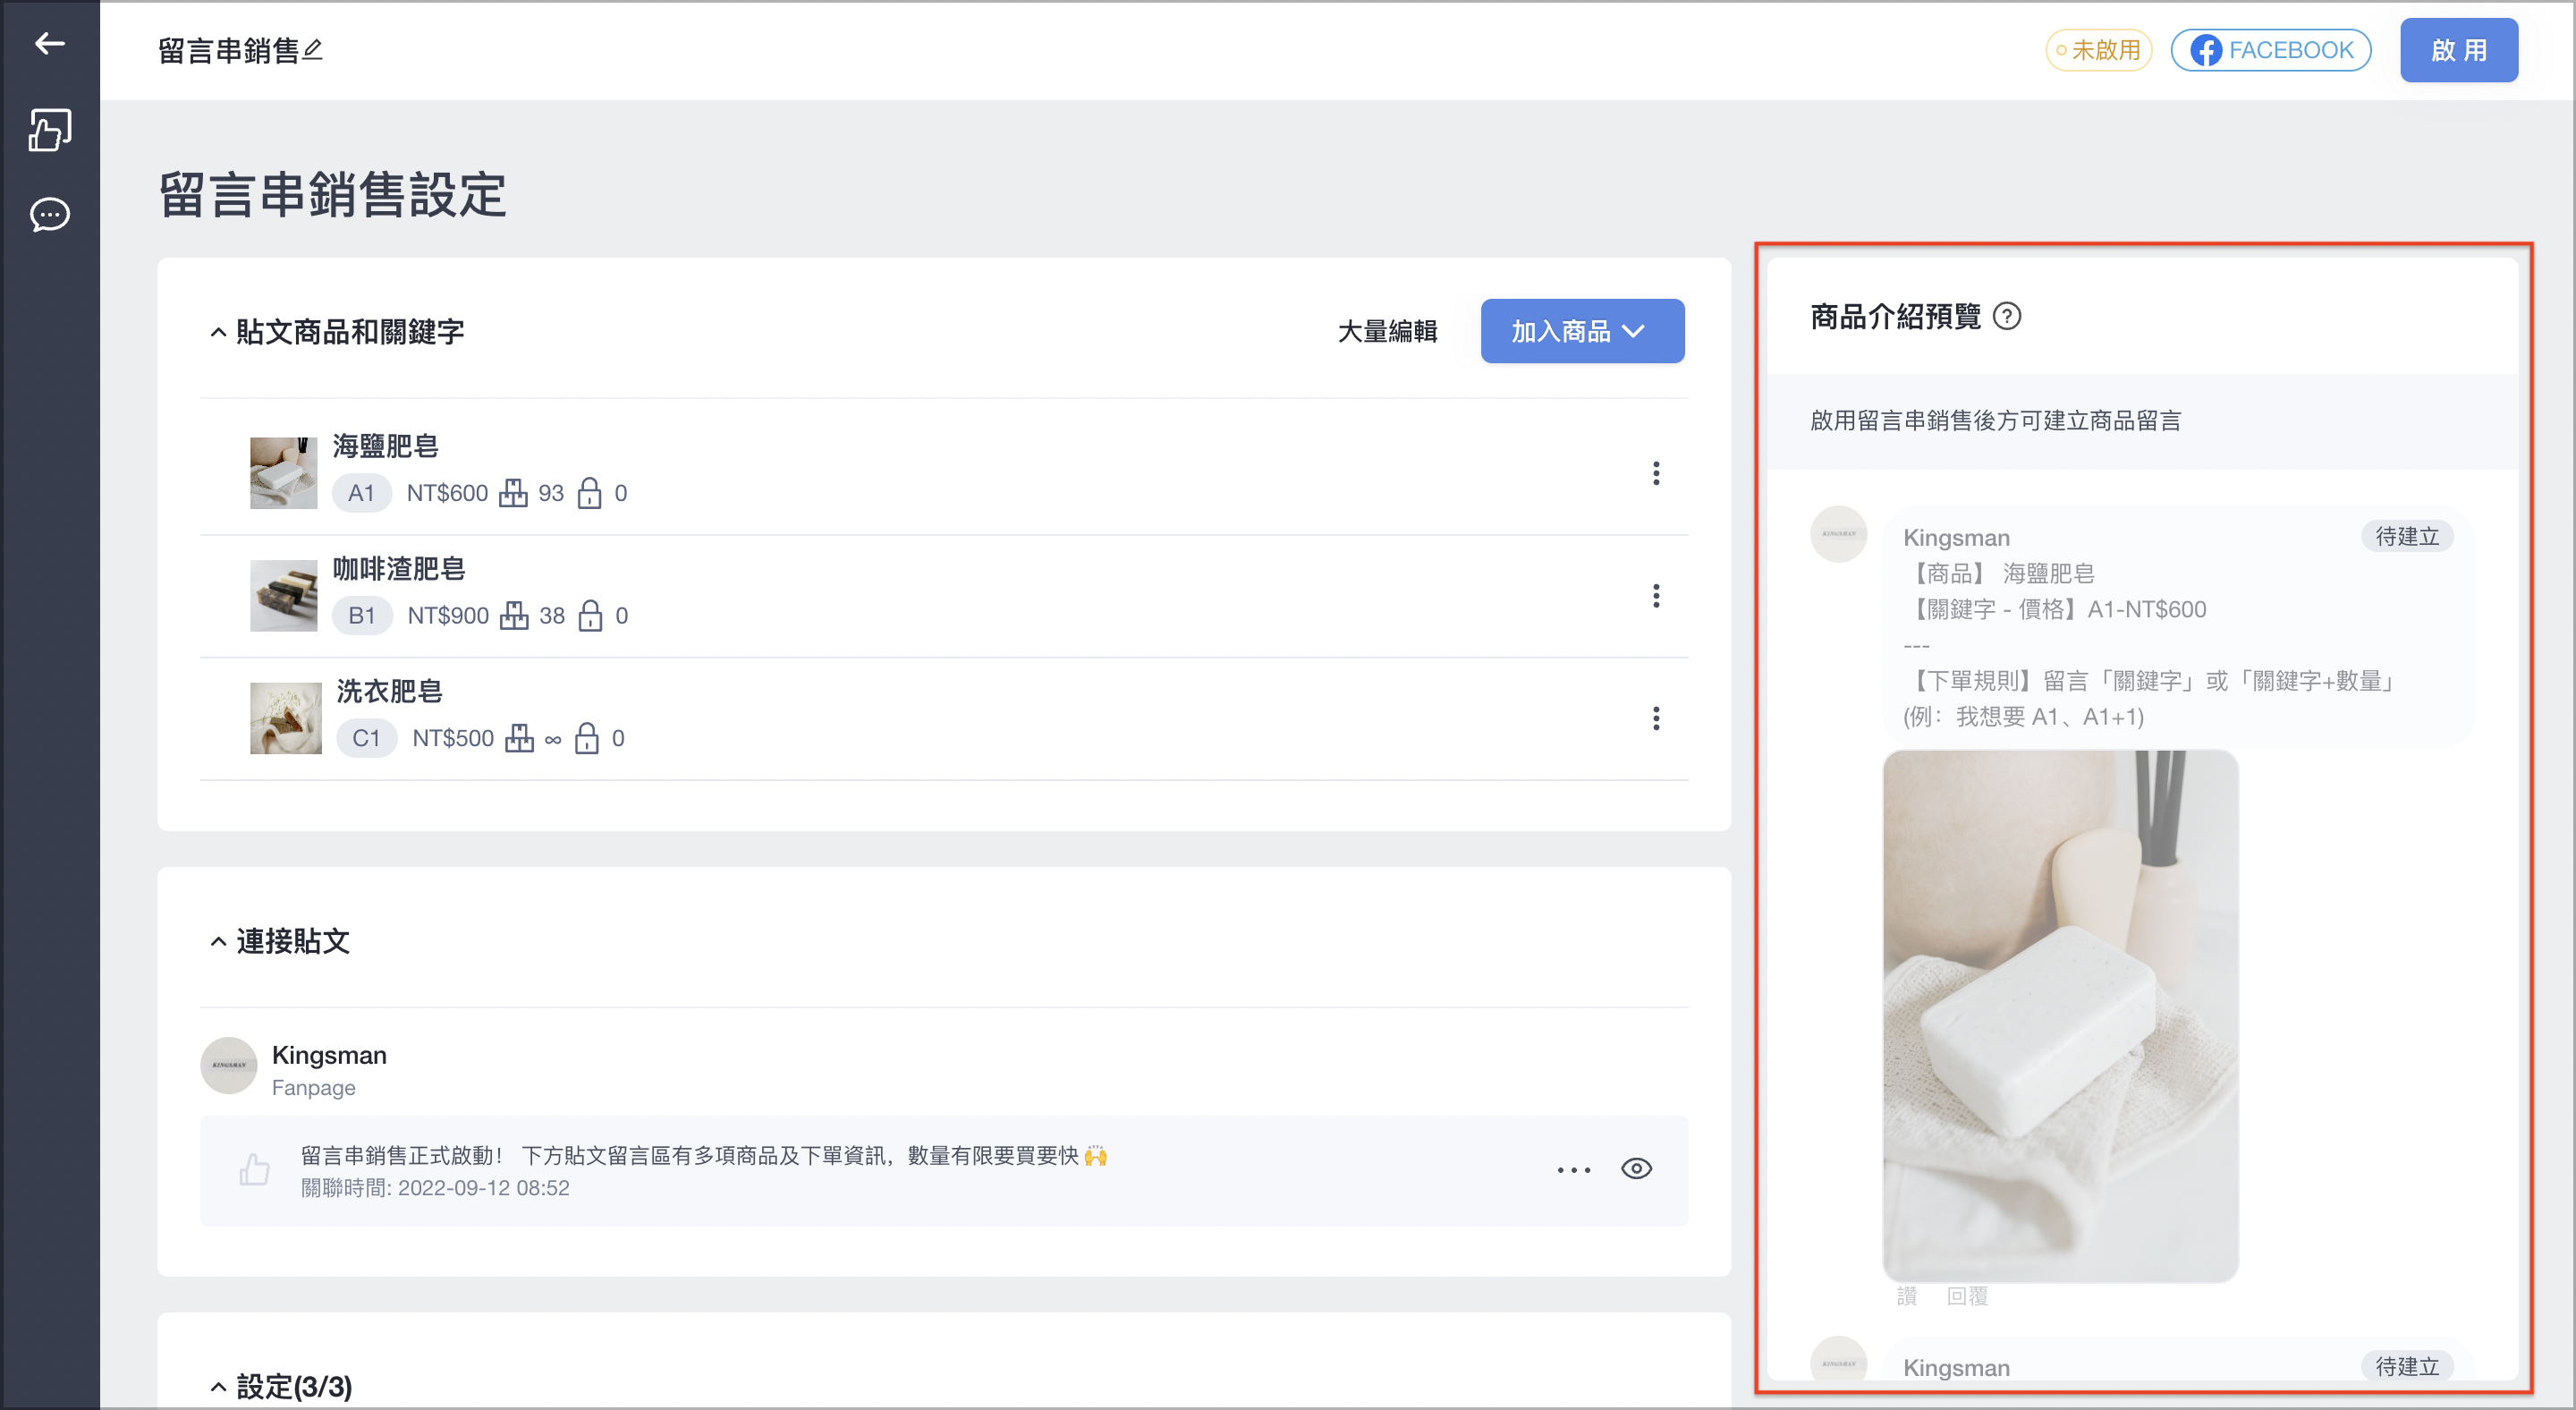2576x1410 pixels.
Task: Click the 咖啡渣肥皂 product thumbnail
Action: click(283, 595)
